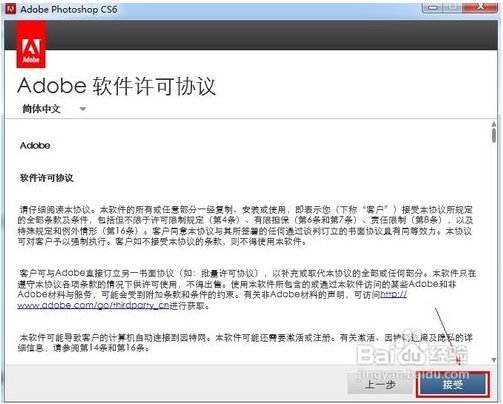Image resolution: width=503 pixels, height=404 pixels.
Task: Close the Photoshop CS6 installer window
Action: pos(480,7)
